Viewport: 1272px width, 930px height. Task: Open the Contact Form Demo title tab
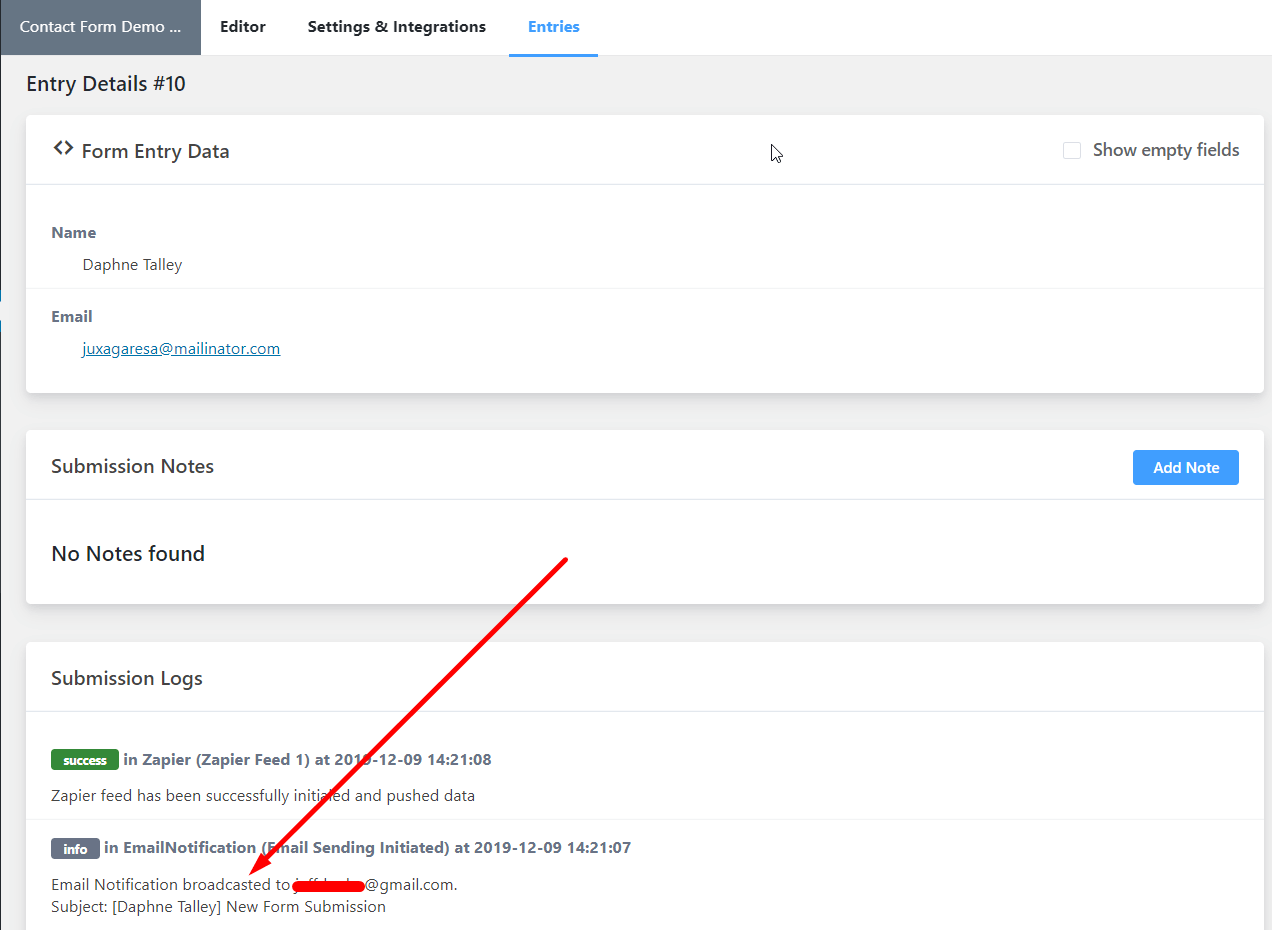coord(100,27)
